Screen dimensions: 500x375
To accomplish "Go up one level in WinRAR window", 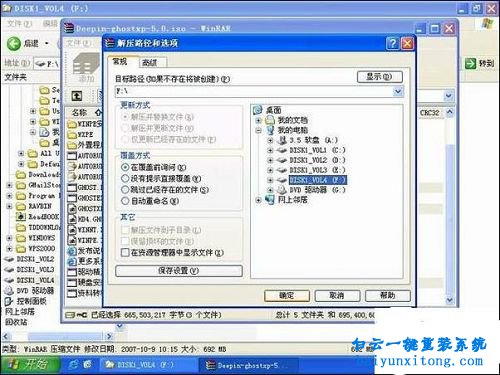I will [x=77, y=96].
